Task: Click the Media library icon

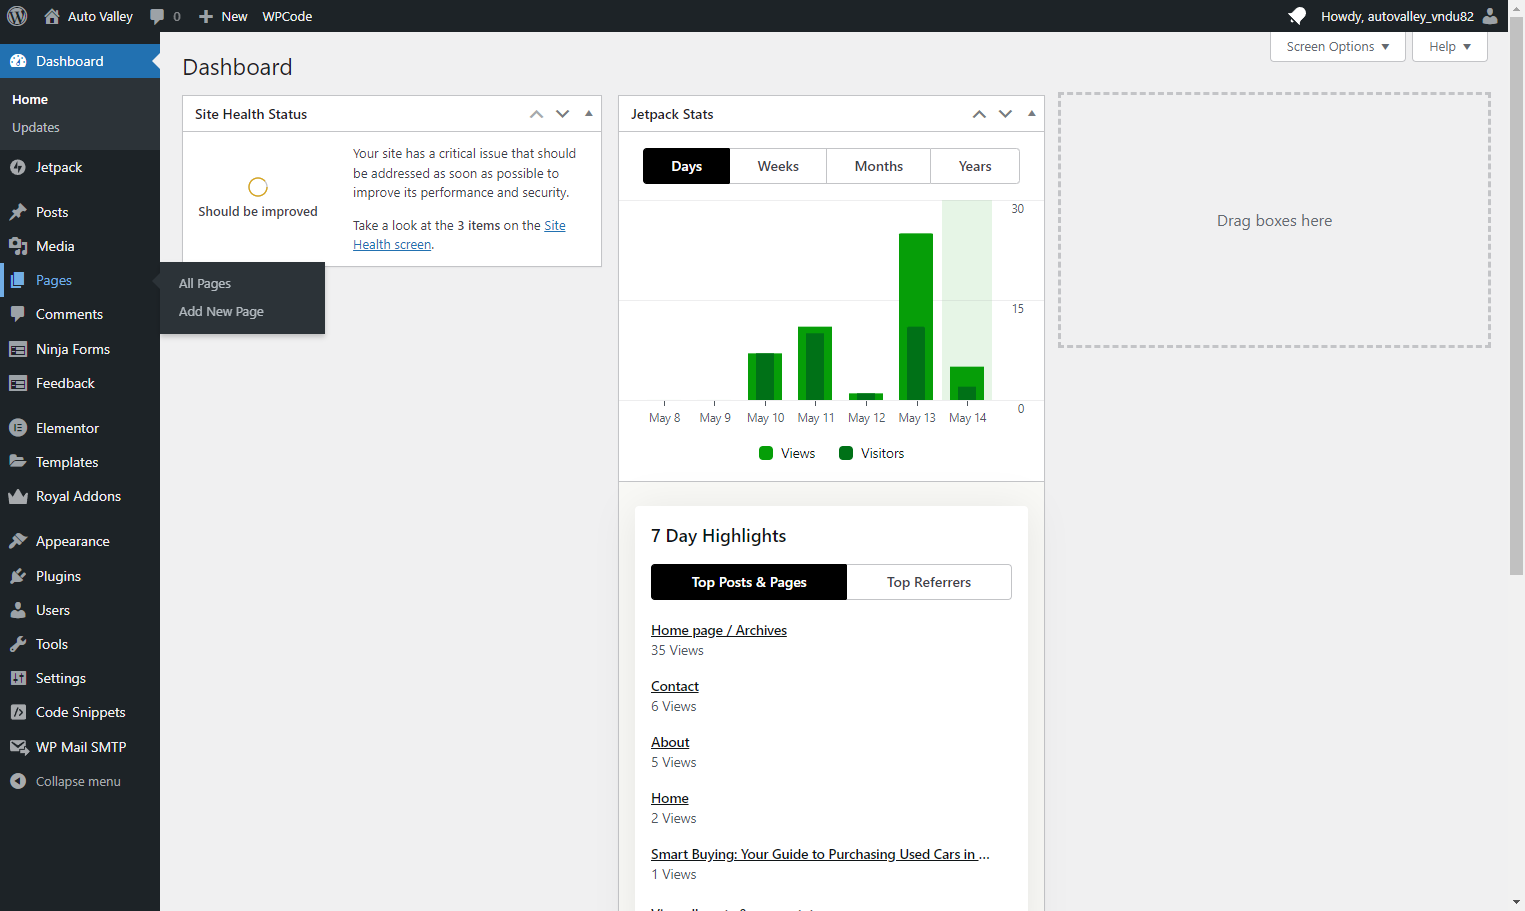Action: [18, 246]
